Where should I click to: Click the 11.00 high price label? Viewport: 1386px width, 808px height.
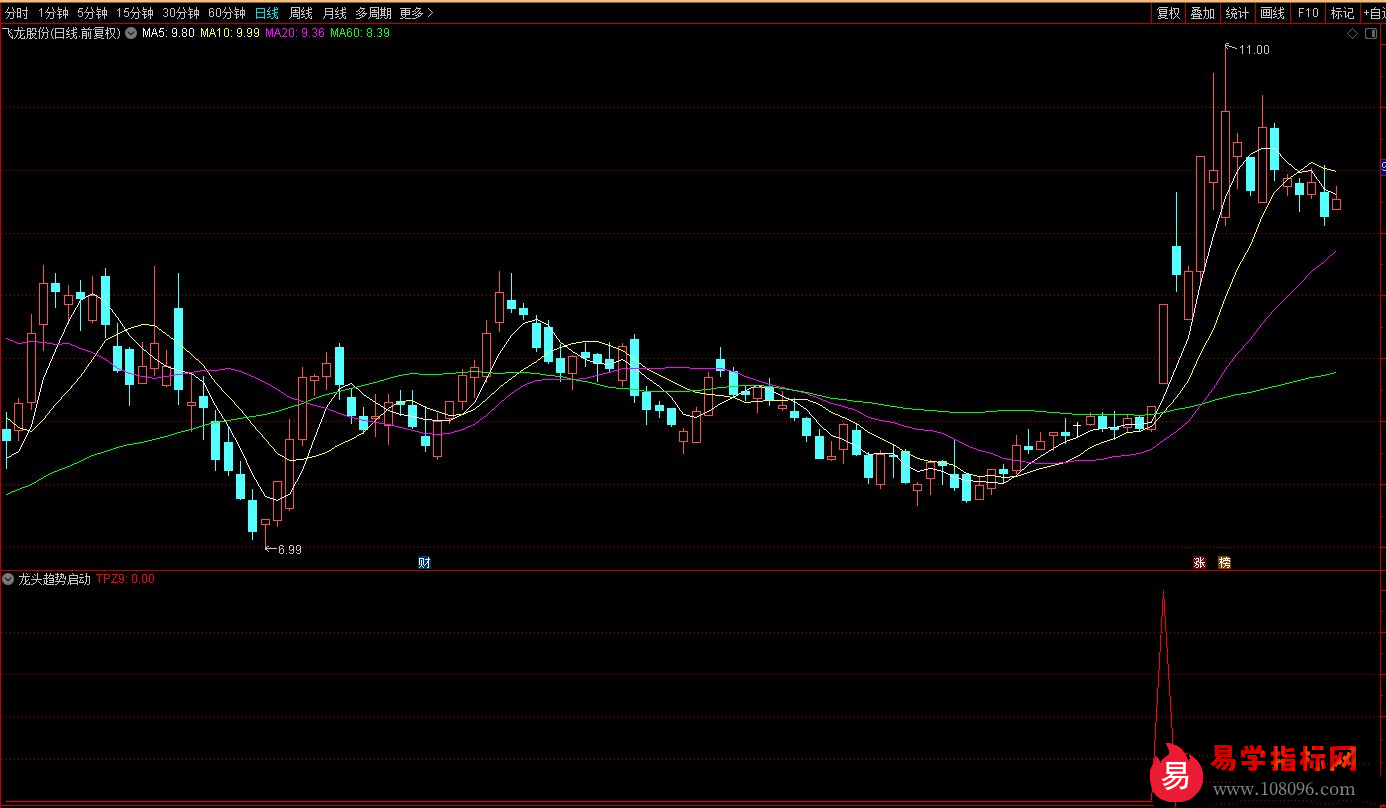tap(1254, 50)
